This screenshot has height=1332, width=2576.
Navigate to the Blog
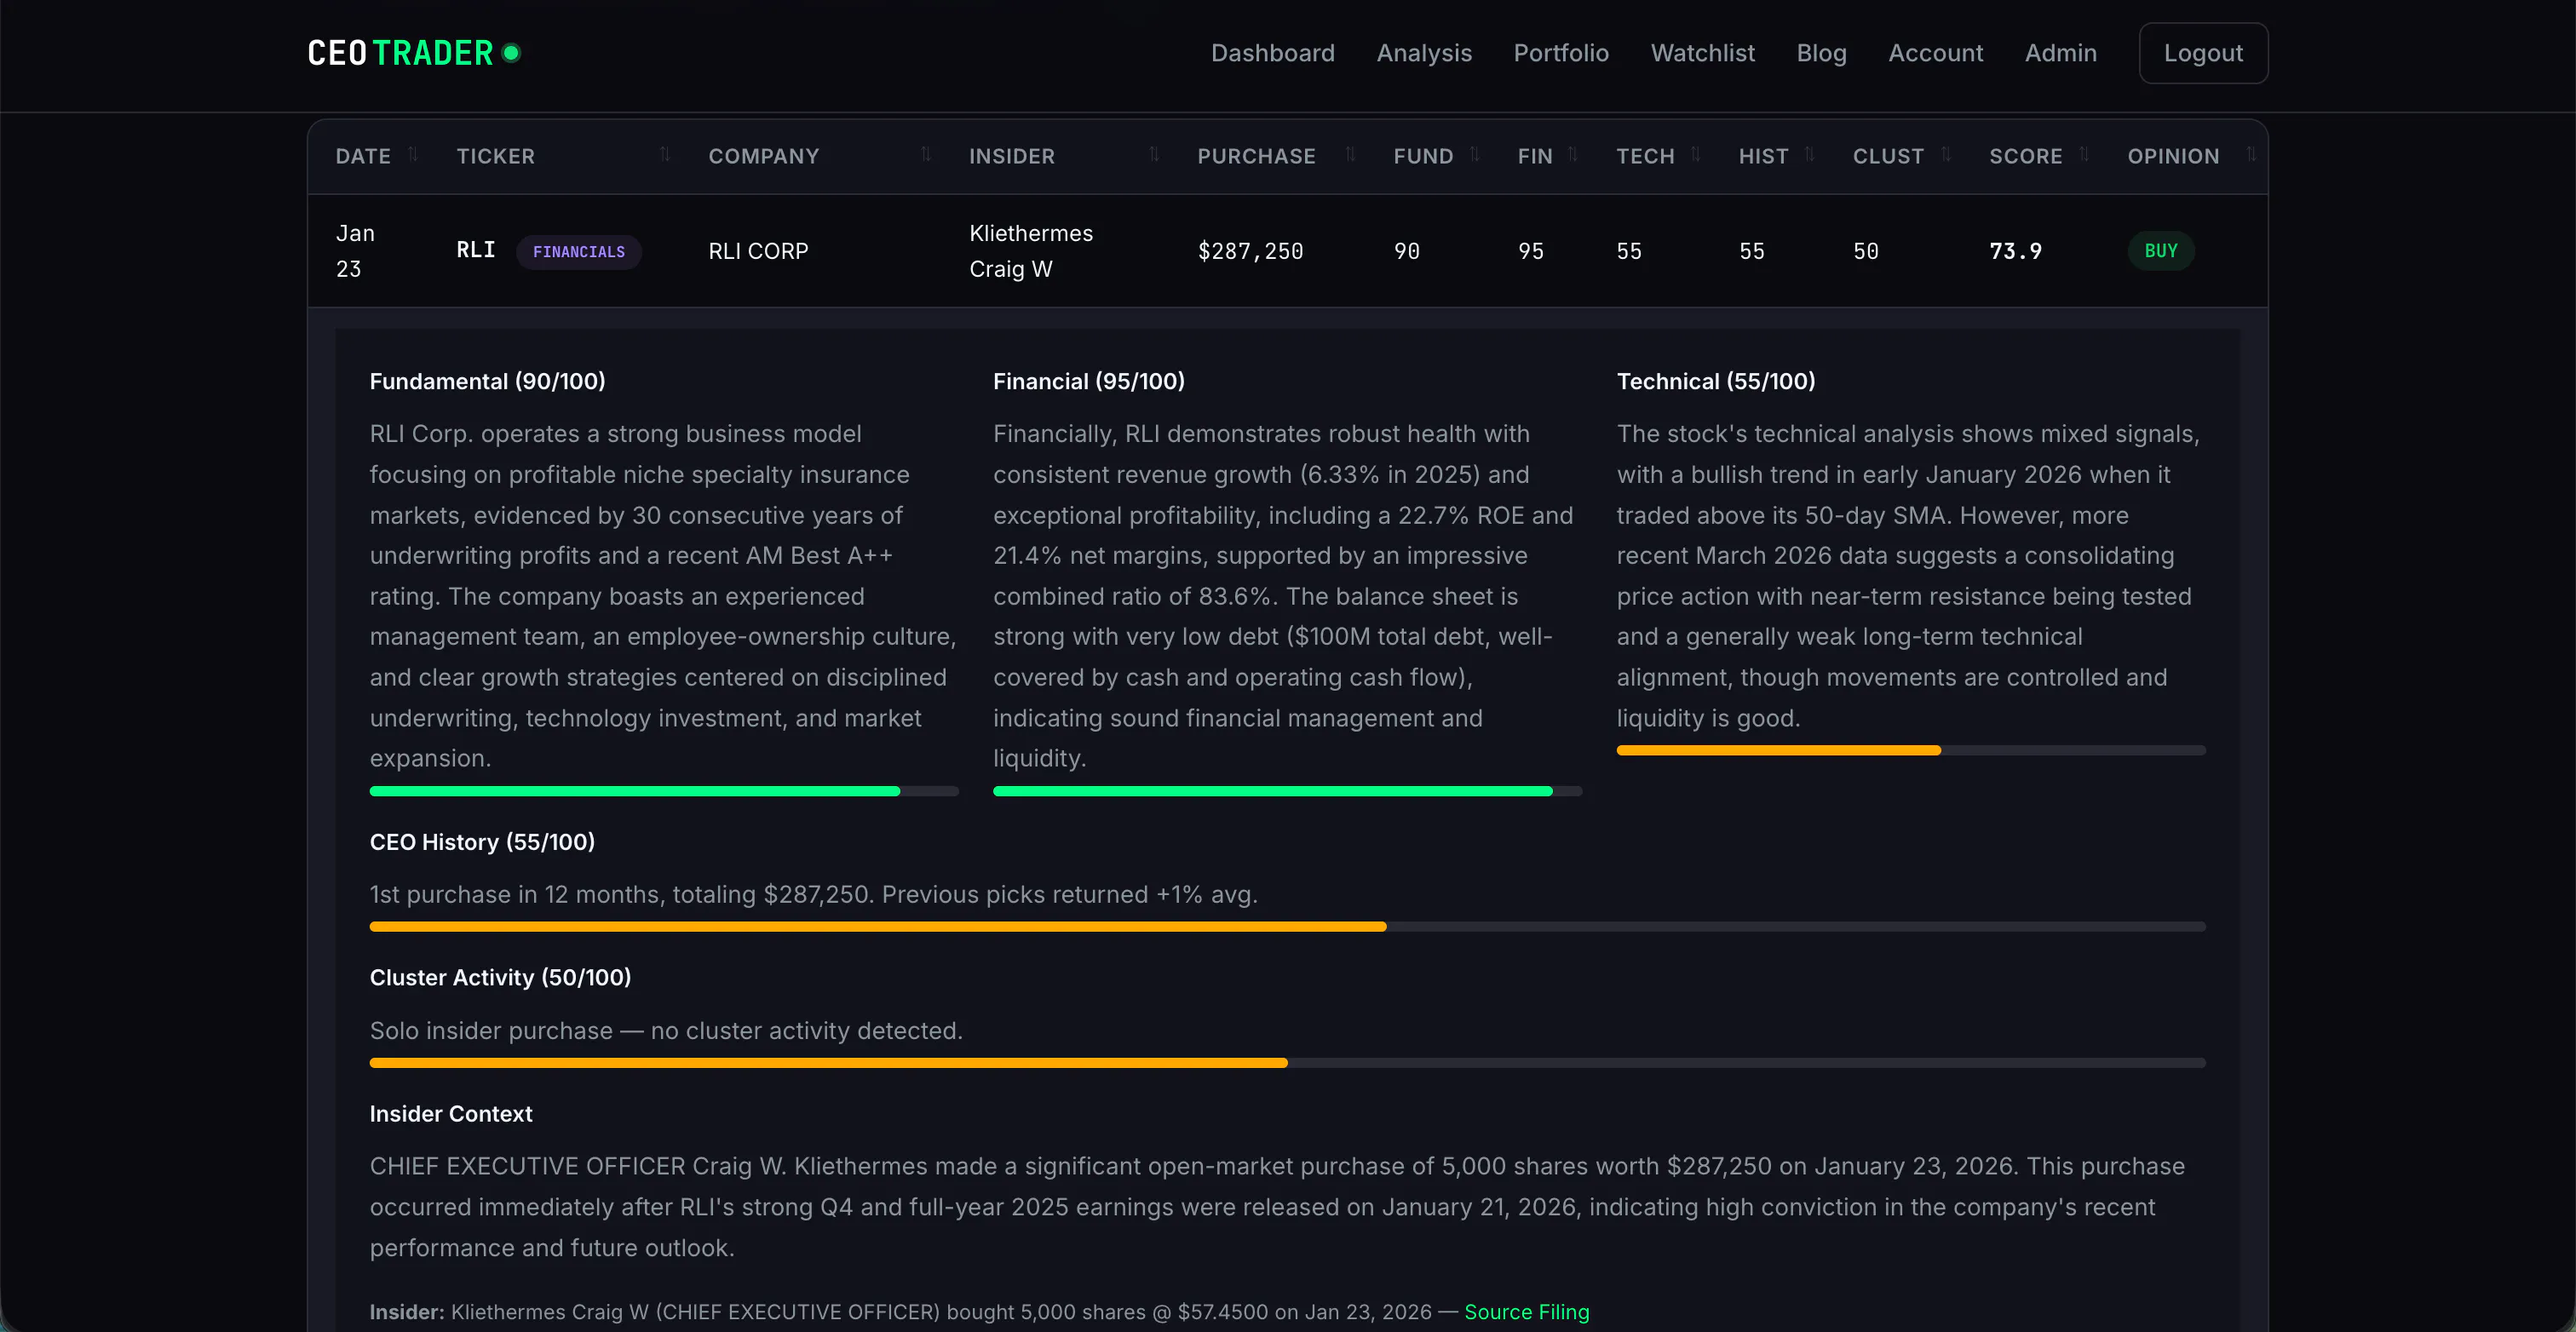click(x=1822, y=53)
